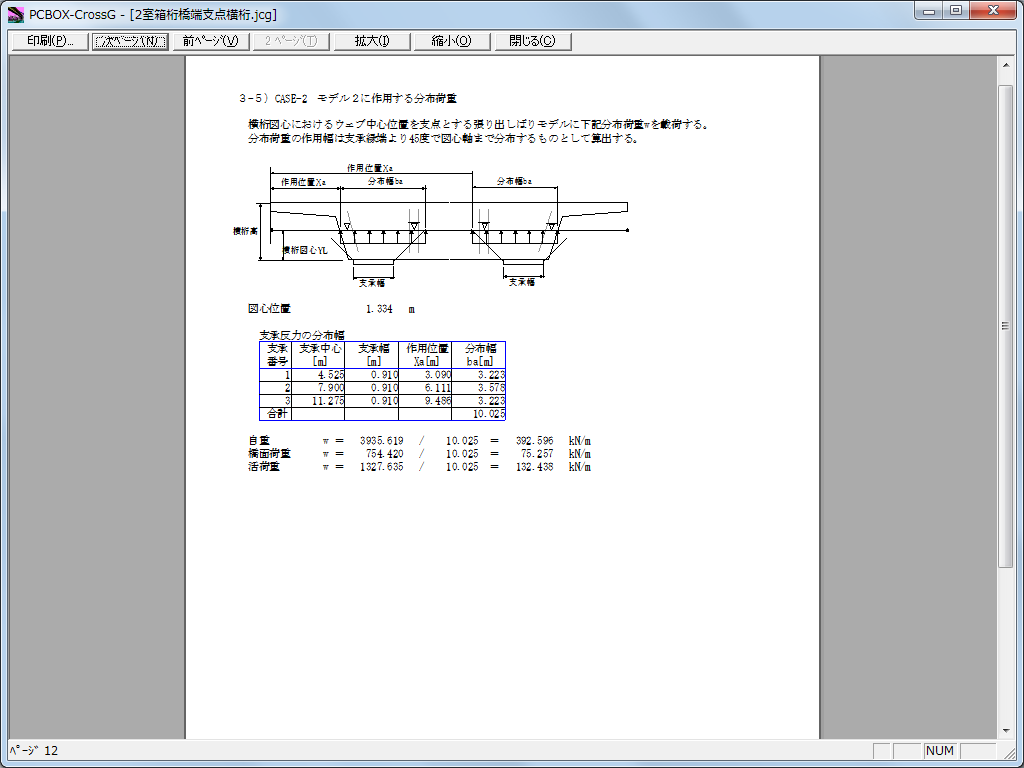Click the 3-5) CASE-2 section heading
1024x768 pixels.
(x=348, y=99)
